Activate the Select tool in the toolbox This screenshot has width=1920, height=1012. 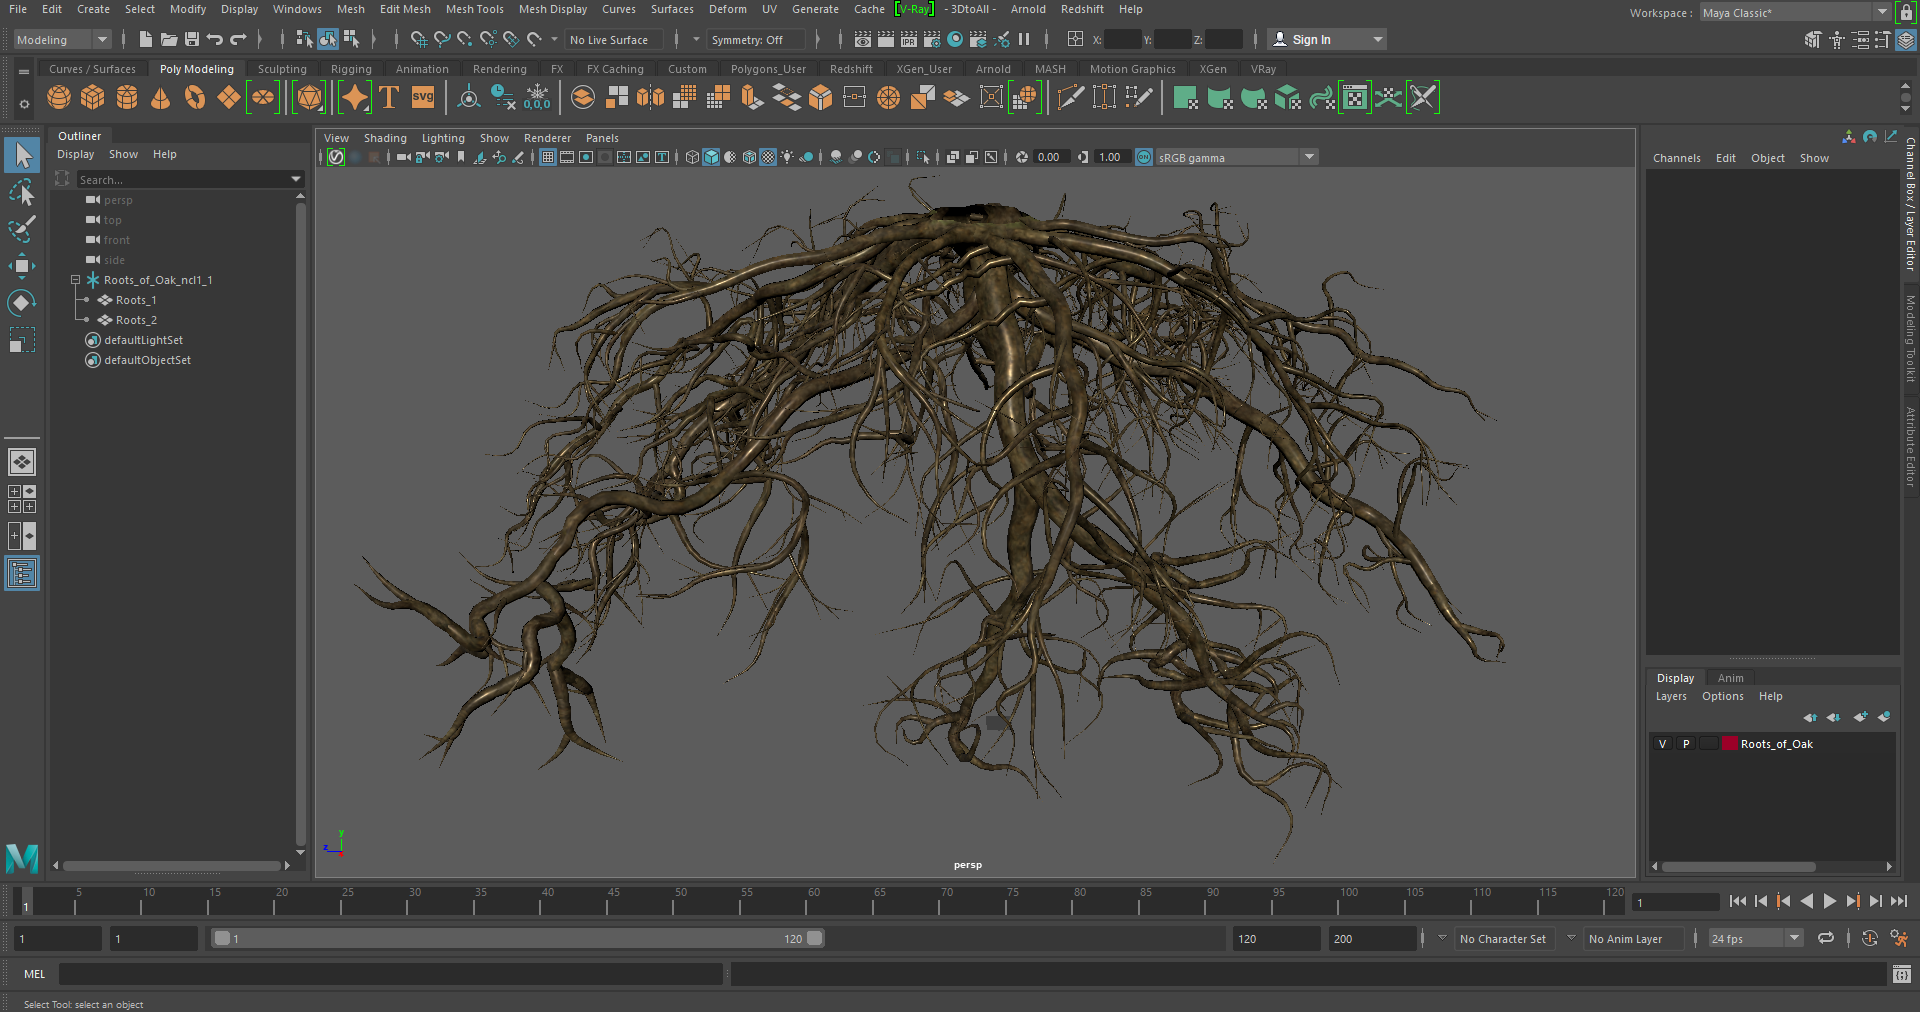point(22,155)
